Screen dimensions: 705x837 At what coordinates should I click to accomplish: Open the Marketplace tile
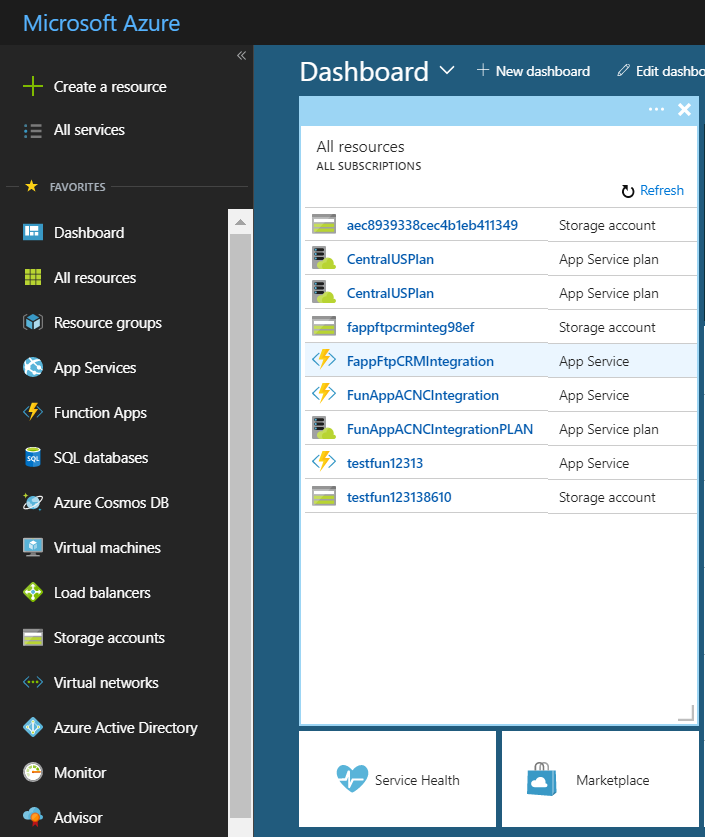click(600, 779)
